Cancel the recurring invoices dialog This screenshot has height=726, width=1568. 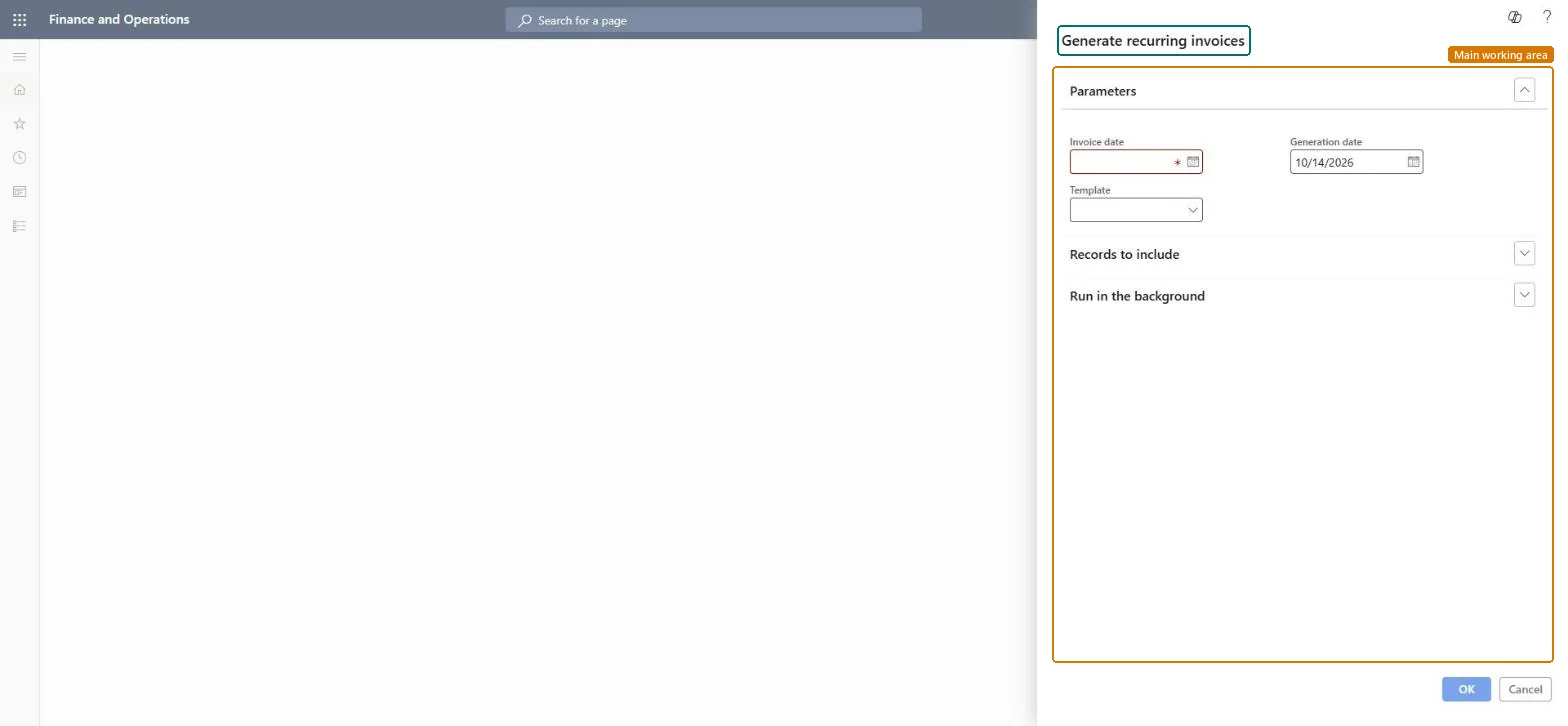[x=1525, y=689]
